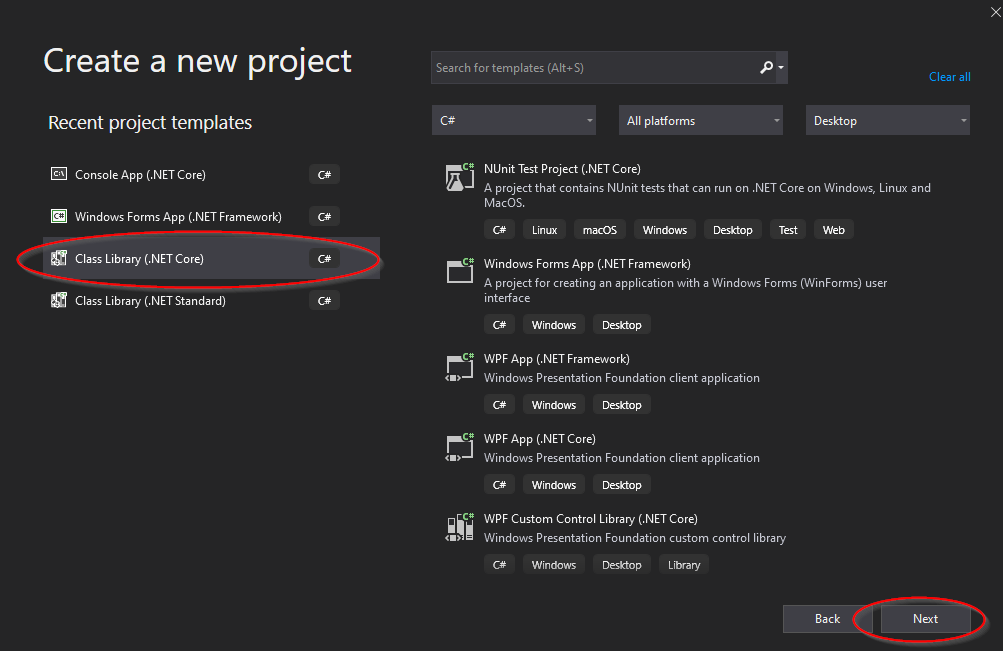Open the Desktop project type dropdown

pyautogui.click(x=887, y=120)
